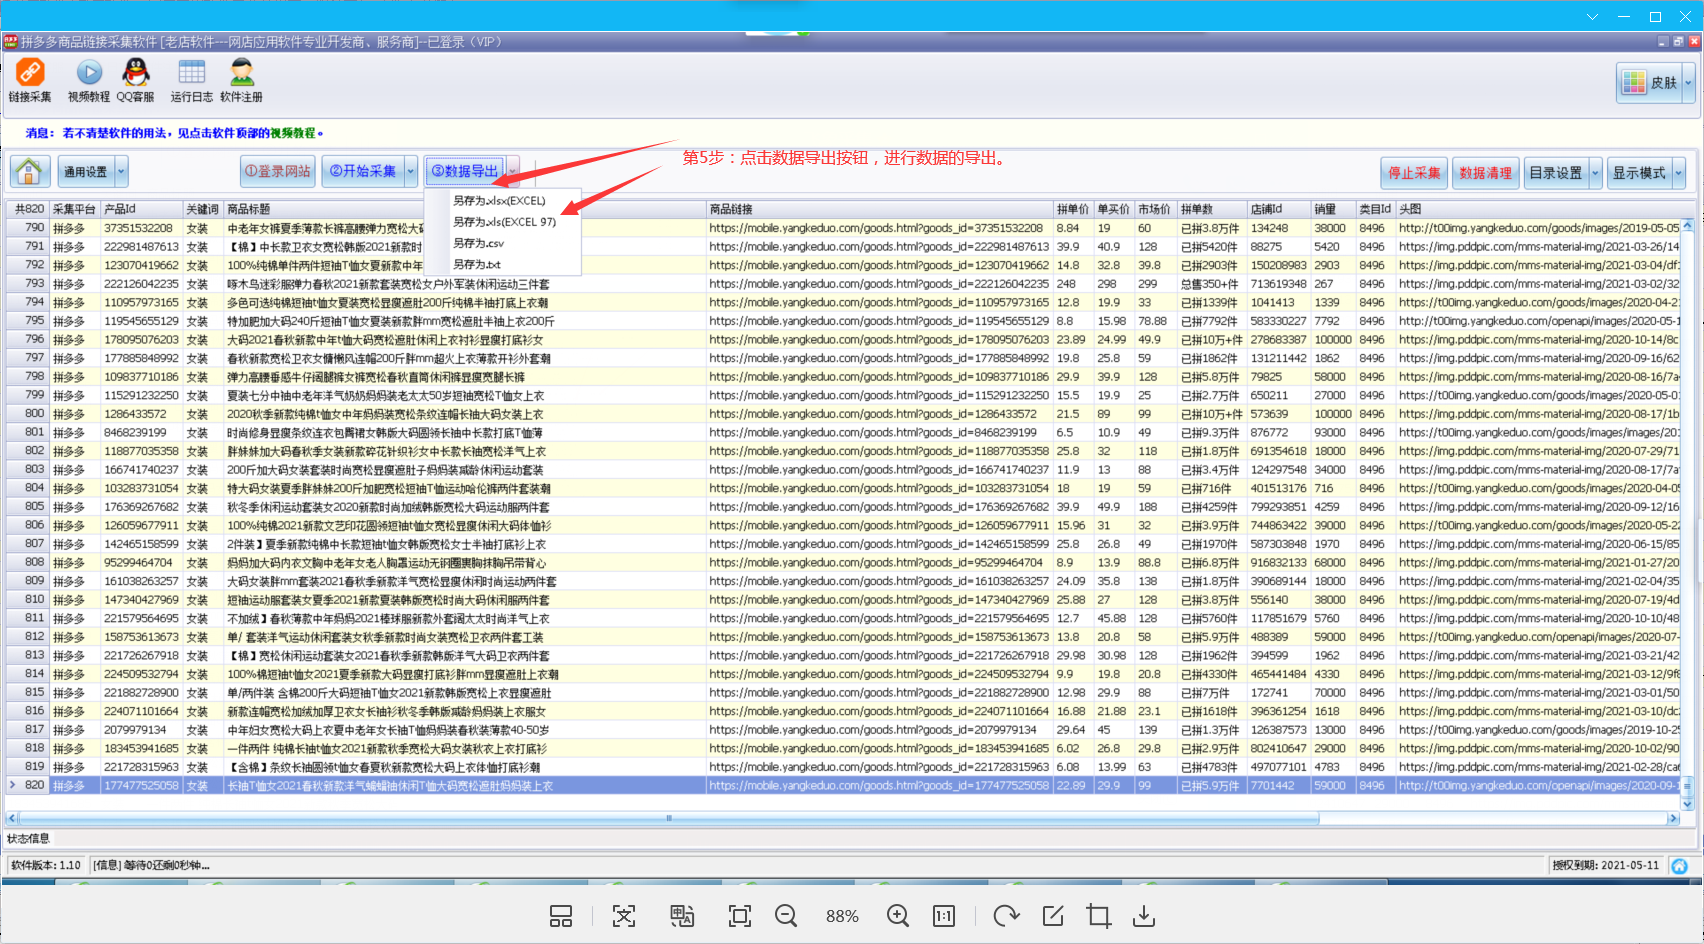Select the crop tool

click(1099, 916)
